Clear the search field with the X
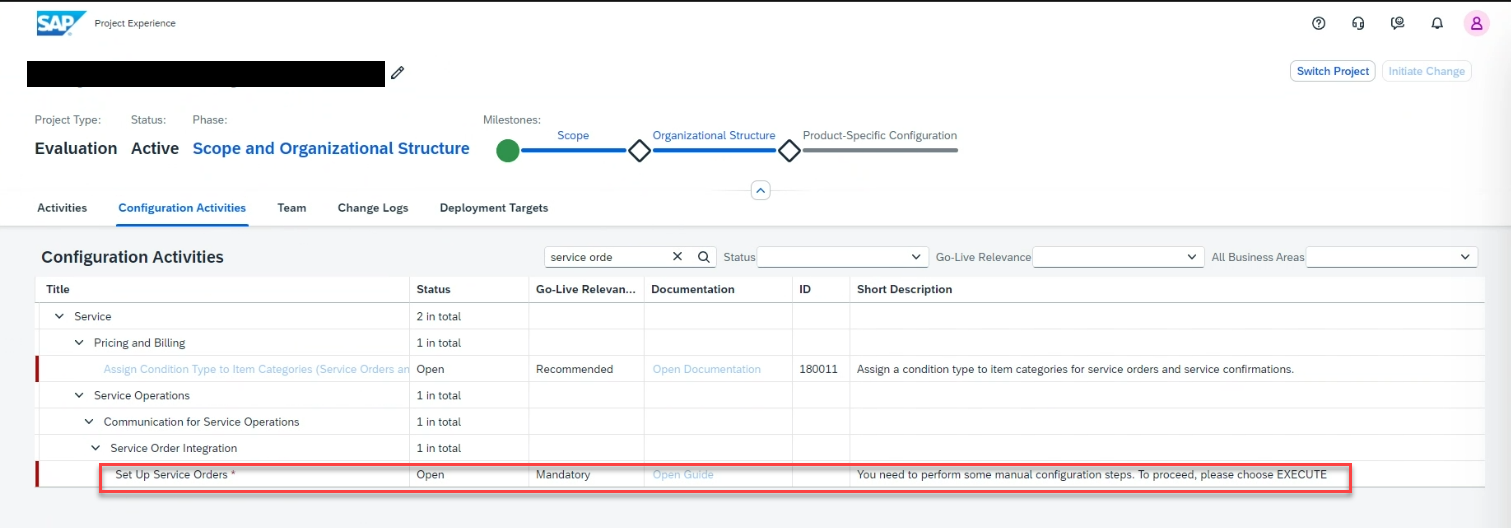The height and width of the screenshot is (528, 1511). pyautogui.click(x=677, y=257)
